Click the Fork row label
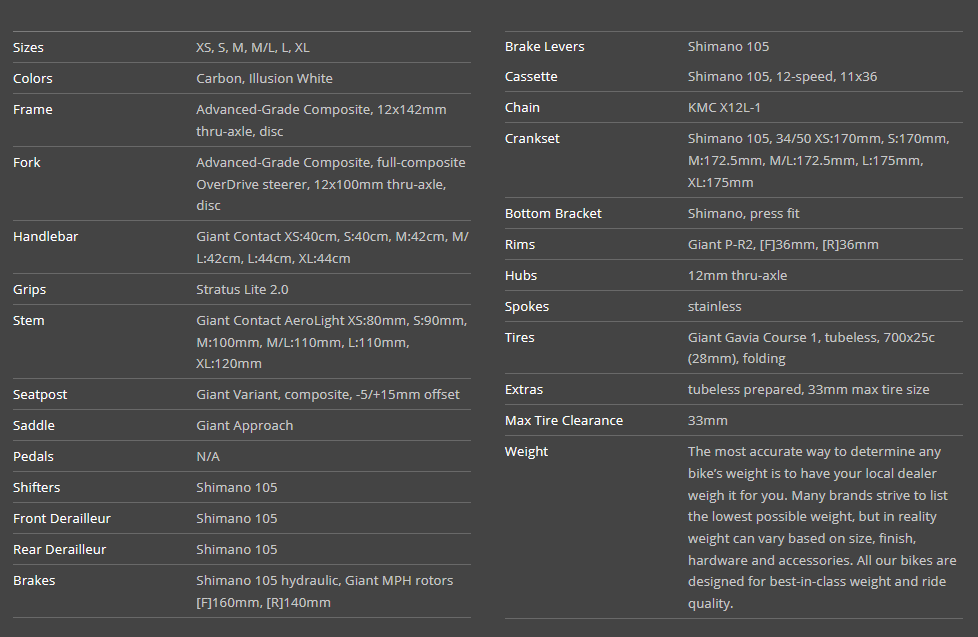Screen dimensions: 978x637 coord(27,163)
